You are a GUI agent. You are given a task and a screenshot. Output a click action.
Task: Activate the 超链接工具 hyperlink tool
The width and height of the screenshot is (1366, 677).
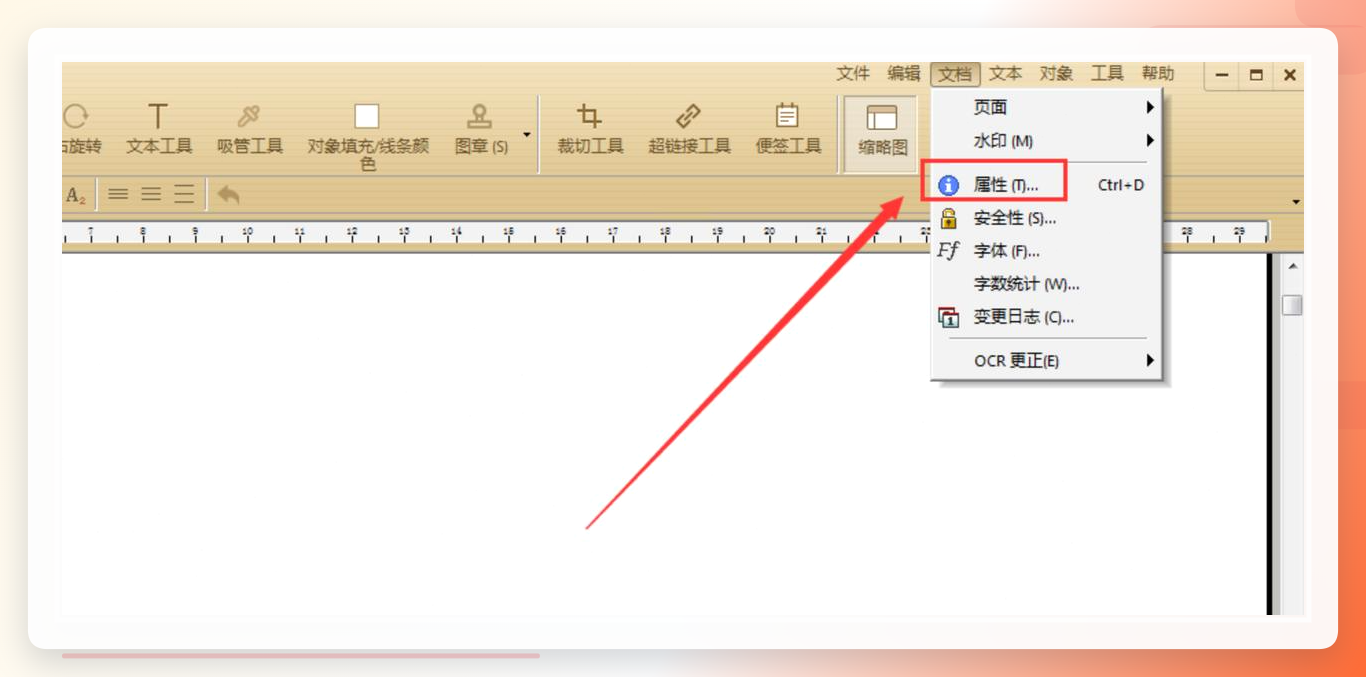689,130
